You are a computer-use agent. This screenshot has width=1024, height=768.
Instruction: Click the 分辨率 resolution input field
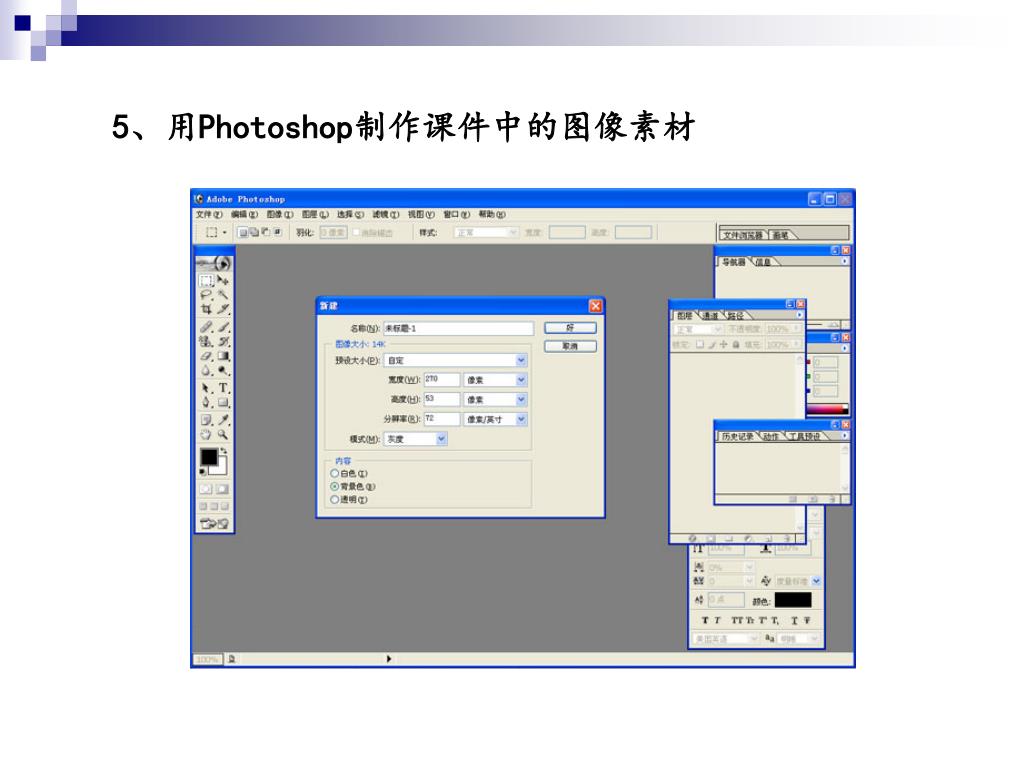click(x=442, y=419)
